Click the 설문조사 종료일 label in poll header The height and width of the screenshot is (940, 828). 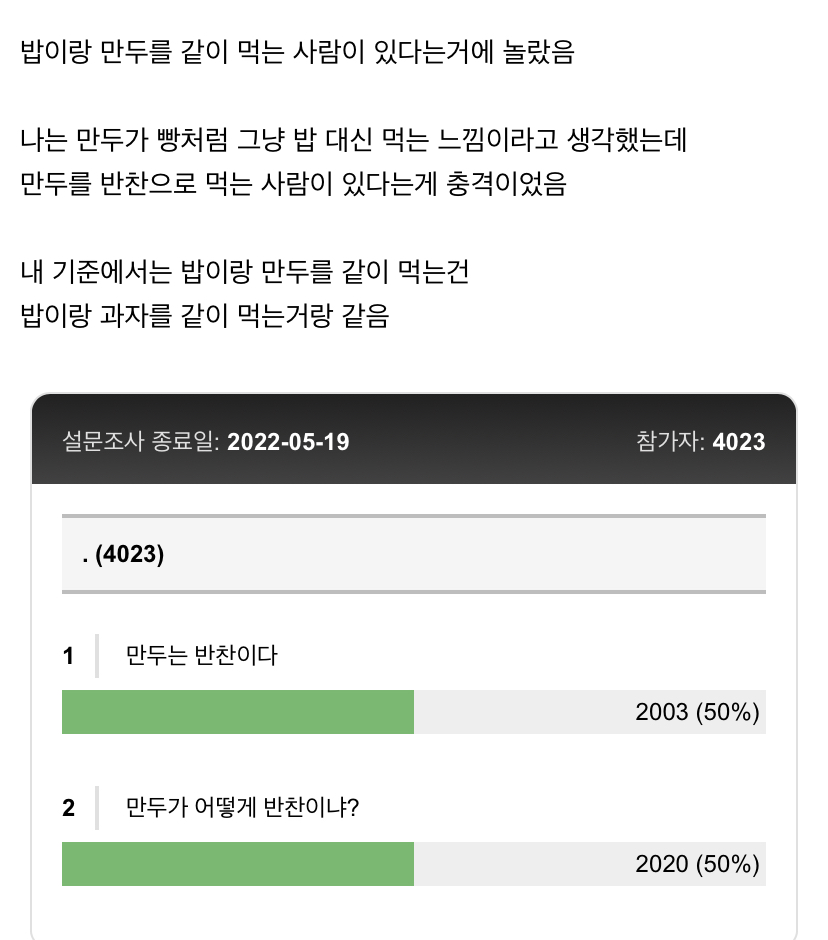tap(141, 441)
